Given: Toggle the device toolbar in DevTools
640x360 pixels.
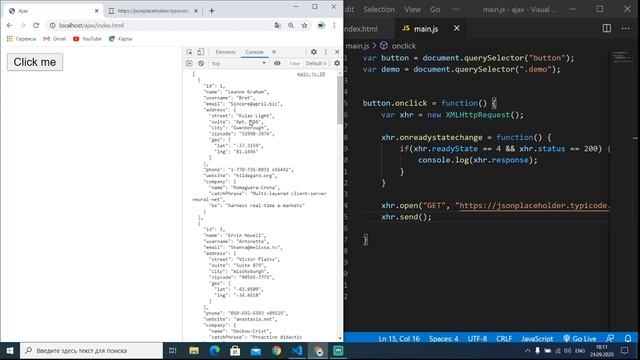Looking at the screenshot, I should (200, 52).
